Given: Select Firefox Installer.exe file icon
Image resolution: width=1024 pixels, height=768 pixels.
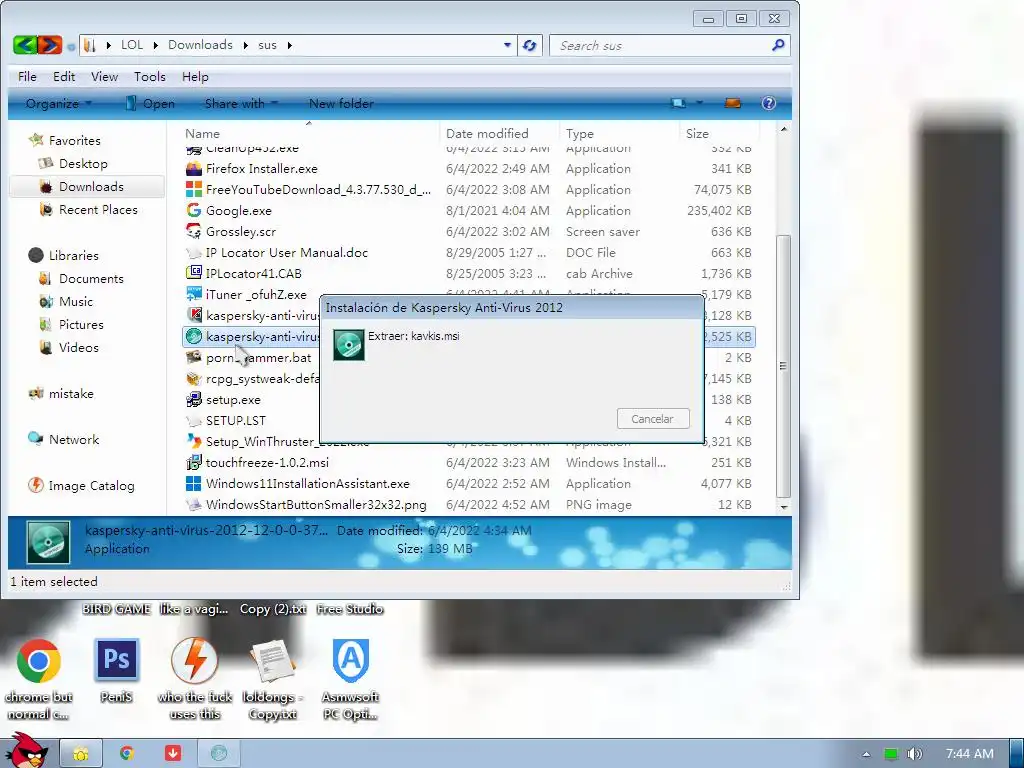Looking at the screenshot, I should click(x=194, y=168).
